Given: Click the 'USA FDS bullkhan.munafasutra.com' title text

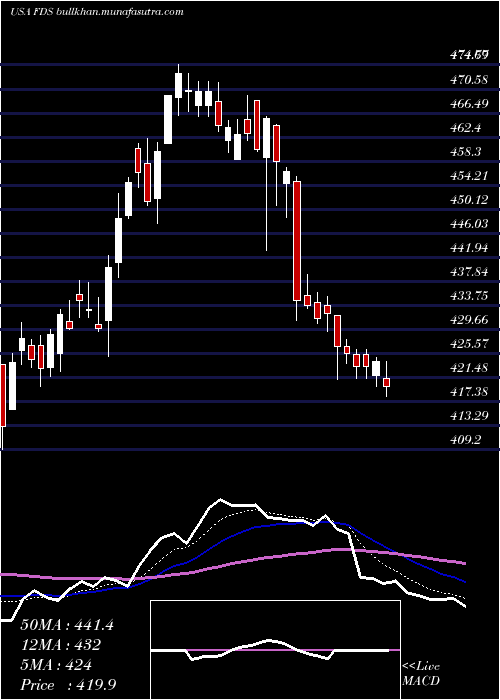Looking at the screenshot, I should [97, 12].
